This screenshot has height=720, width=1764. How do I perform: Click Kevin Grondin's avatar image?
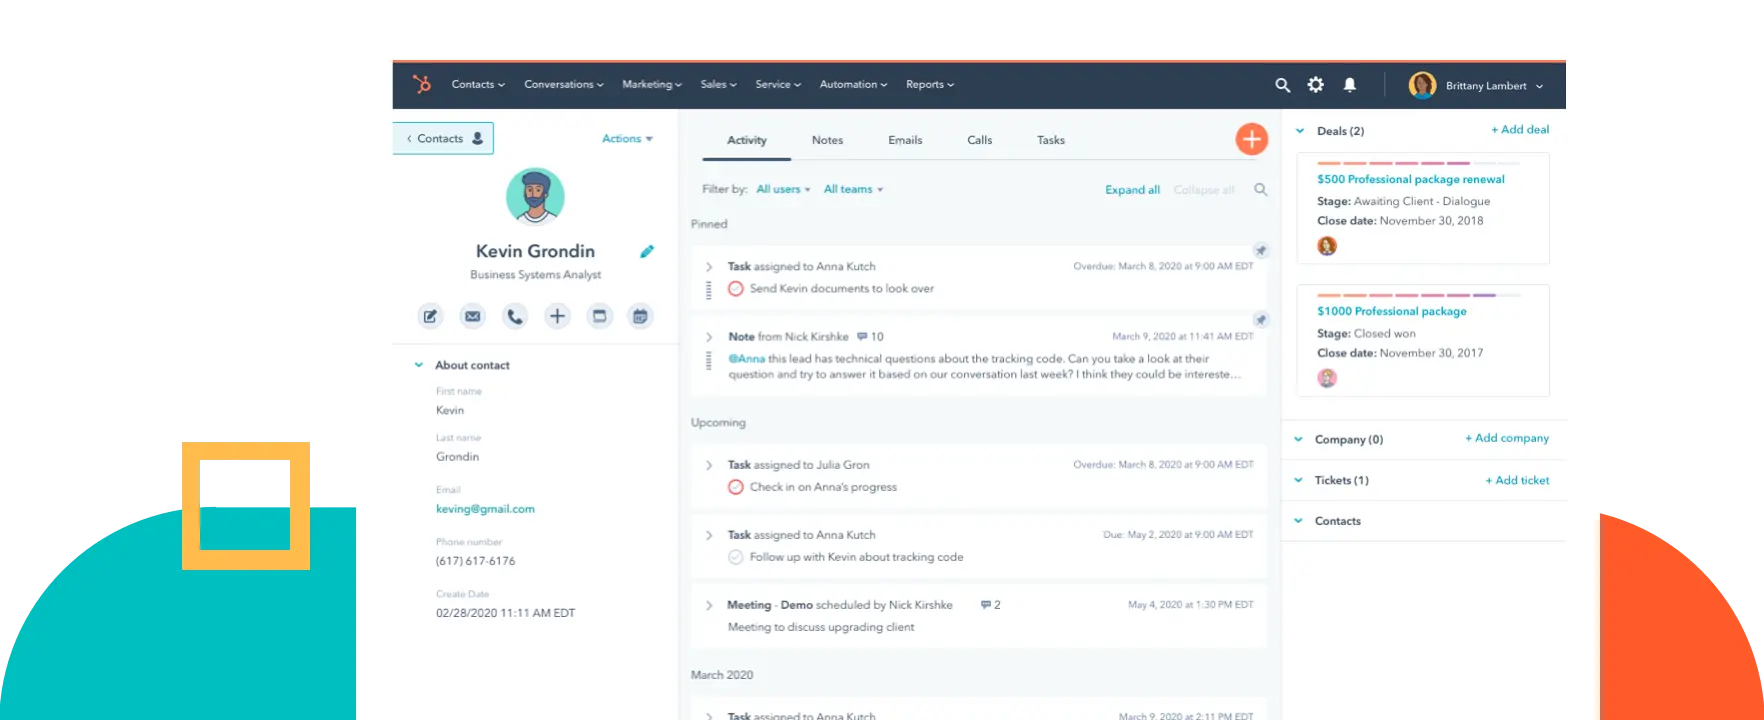pyautogui.click(x=535, y=196)
